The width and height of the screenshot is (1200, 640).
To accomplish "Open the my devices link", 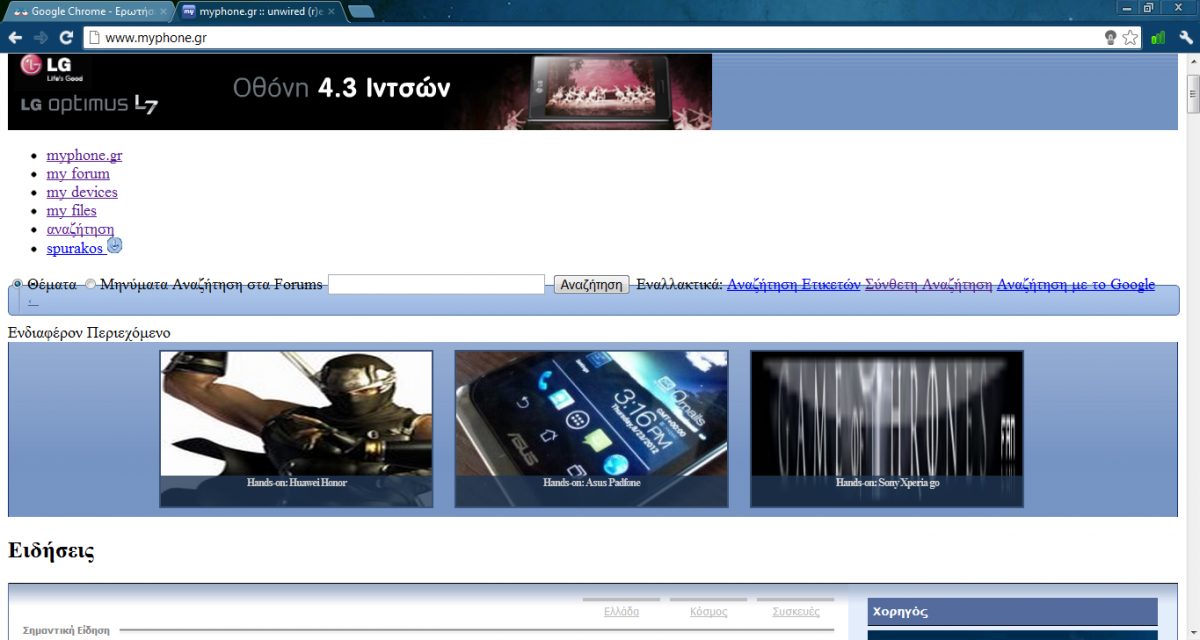I will tap(82, 192).
